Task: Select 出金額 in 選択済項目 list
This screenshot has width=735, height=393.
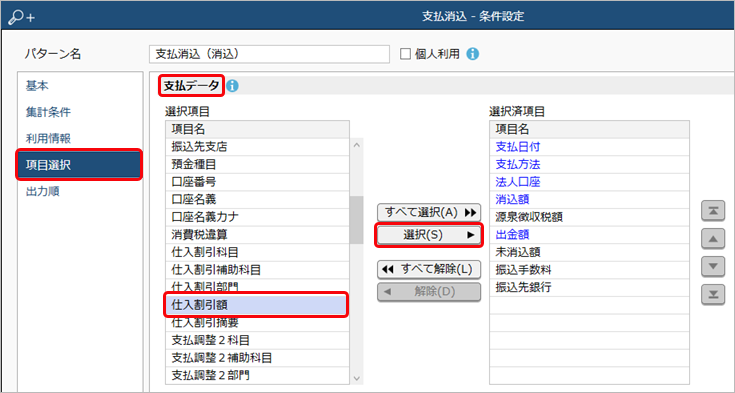Action: click(589, 235)
